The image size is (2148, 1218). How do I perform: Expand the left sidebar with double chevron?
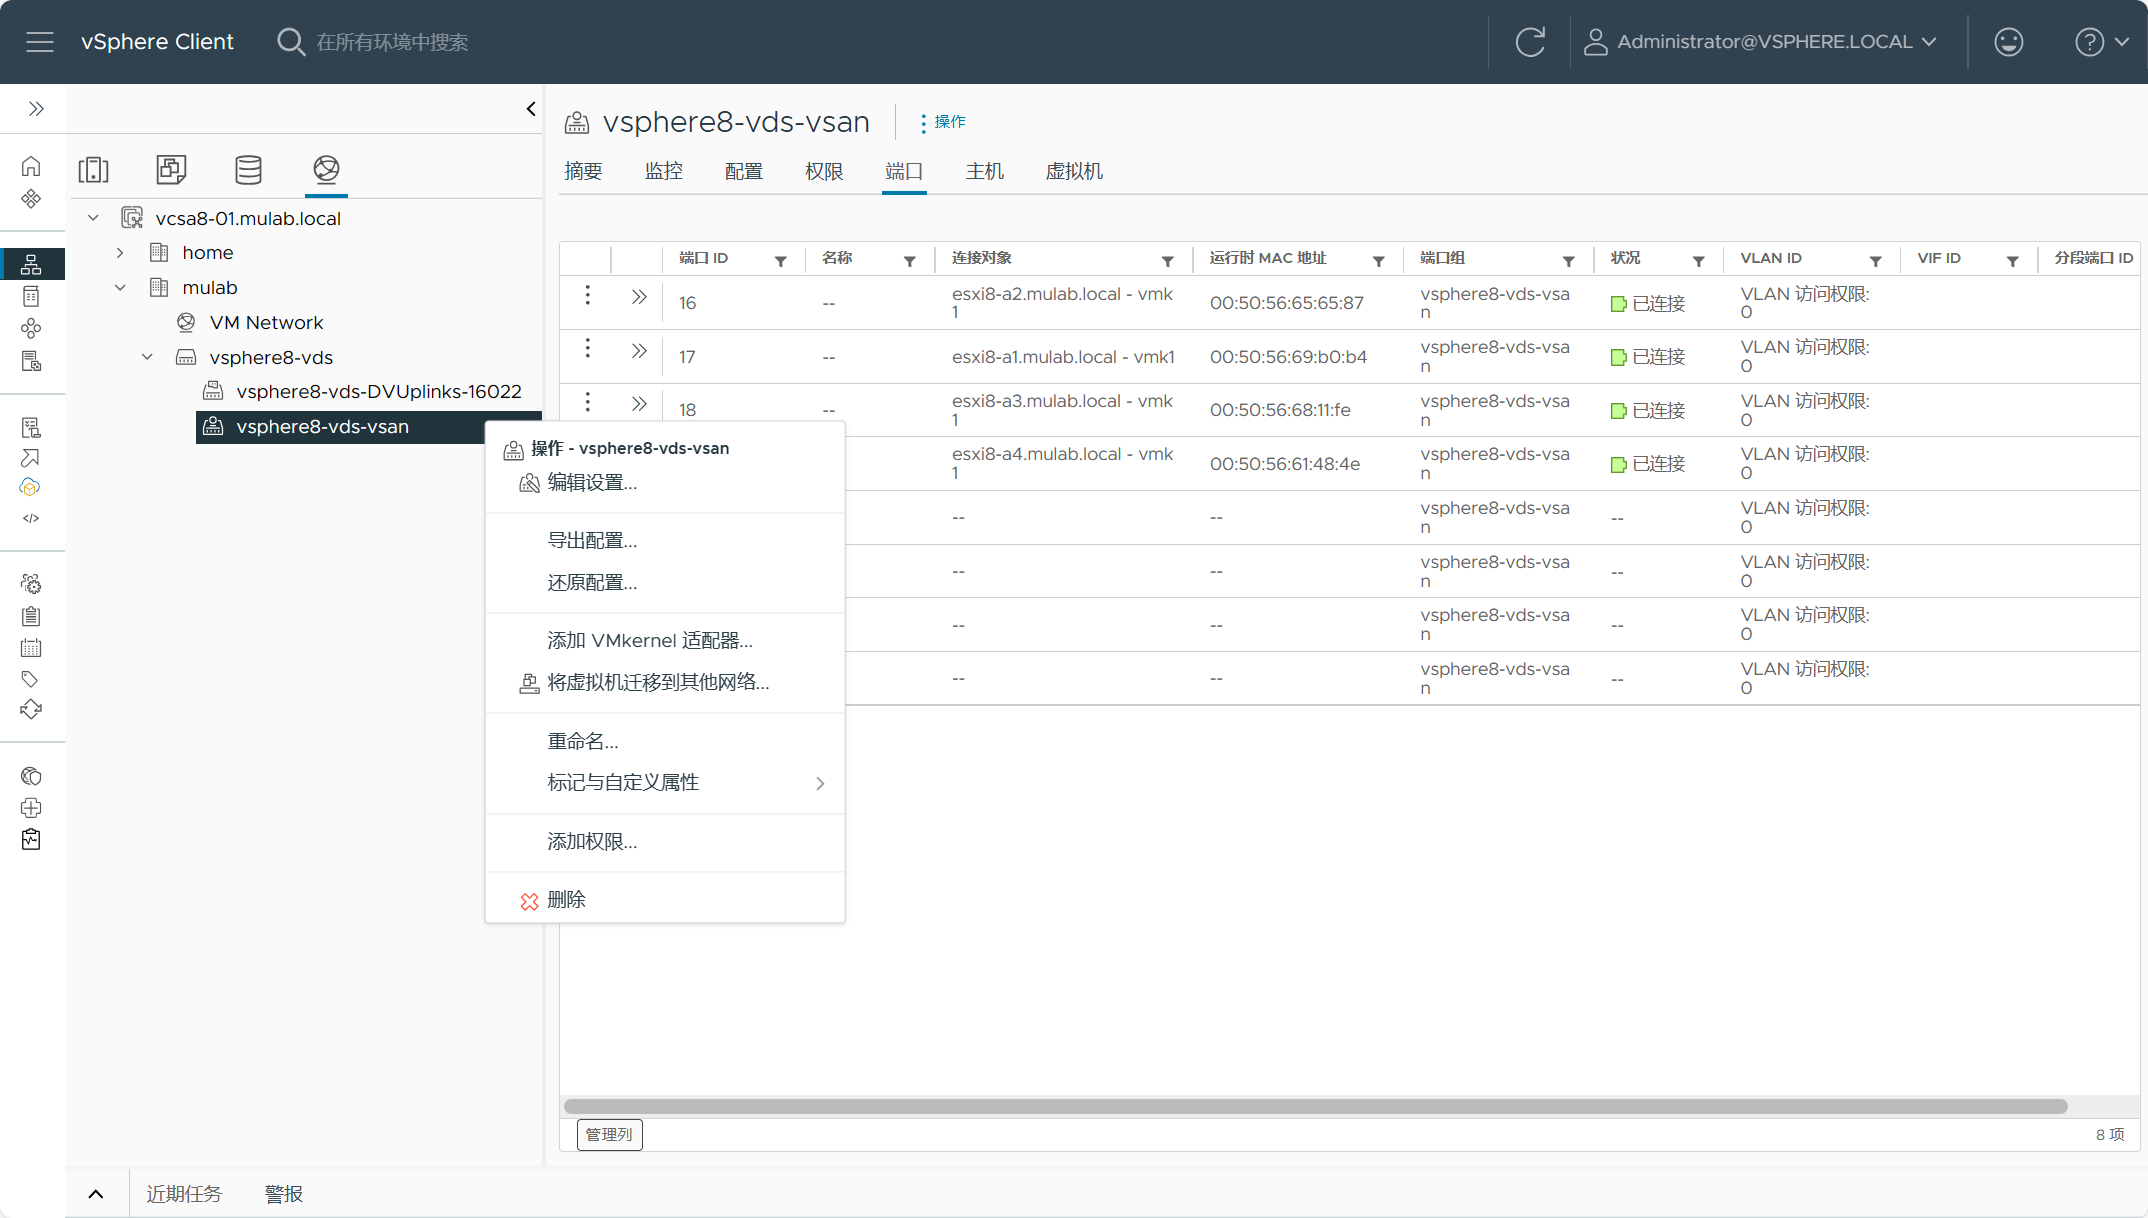36,109
